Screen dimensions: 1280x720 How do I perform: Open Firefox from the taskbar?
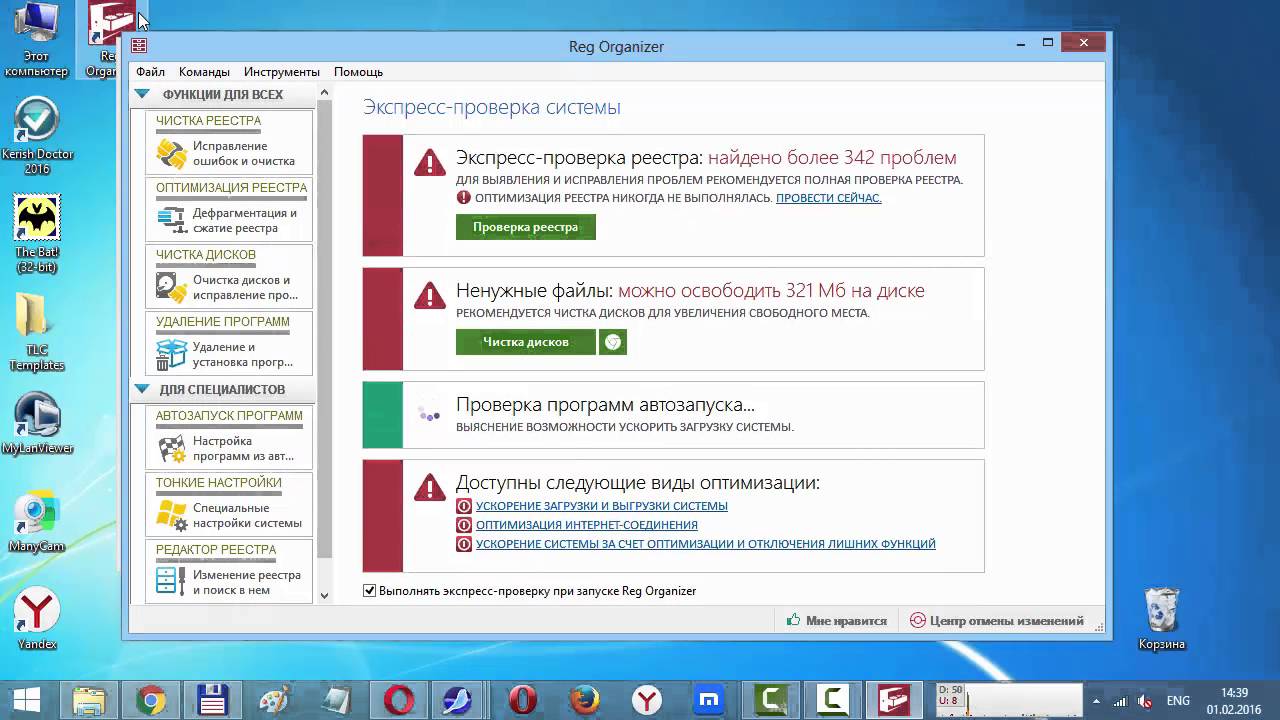tap(585, 700)
